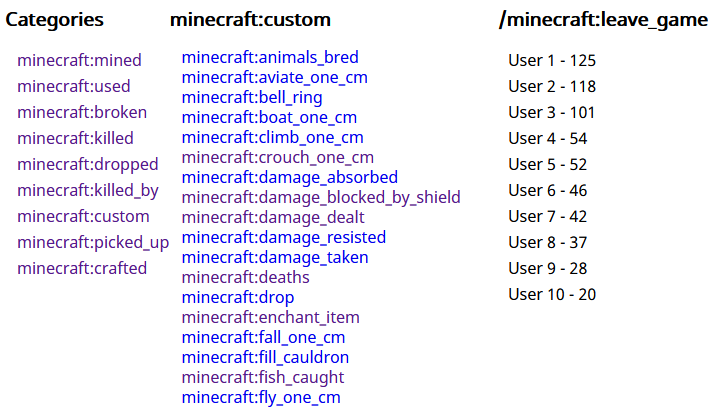Select the minecraft:boat_one_cm link
Viewport: 722px width, 407px height.
pyautogui.click(x=269, y=117)
